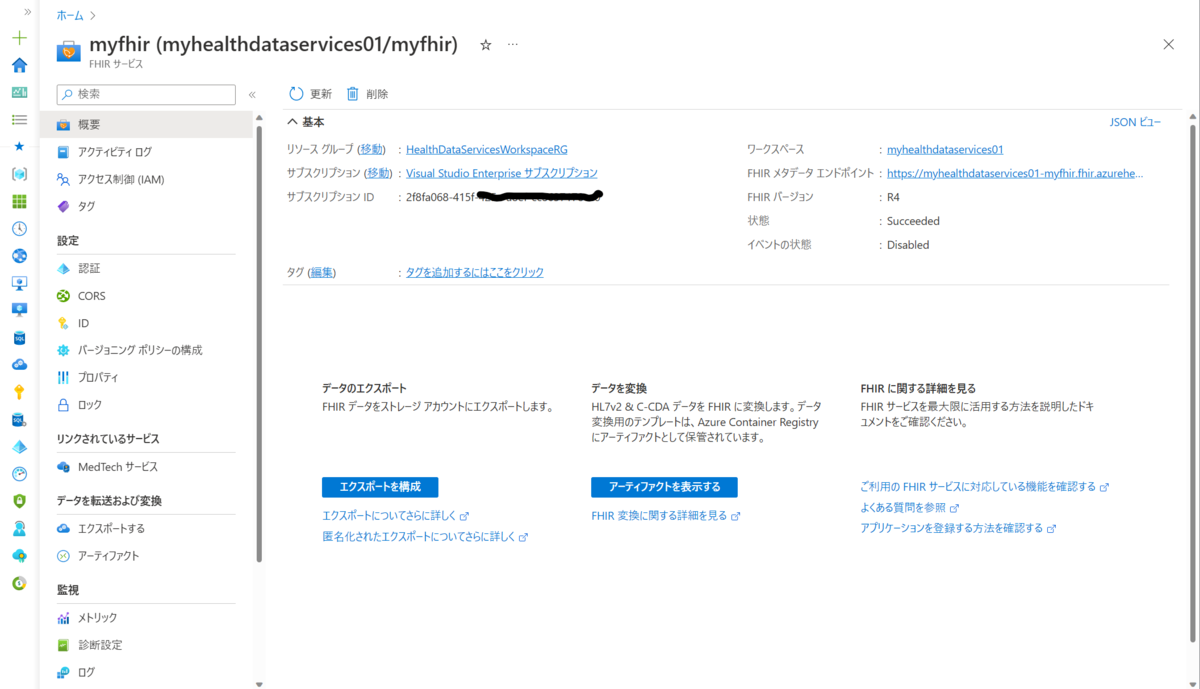Image resolution: width=1200 pixels, height=689 pixels.
Task: Expand the far-left portal menu chevrons
Action: [27, 12]
